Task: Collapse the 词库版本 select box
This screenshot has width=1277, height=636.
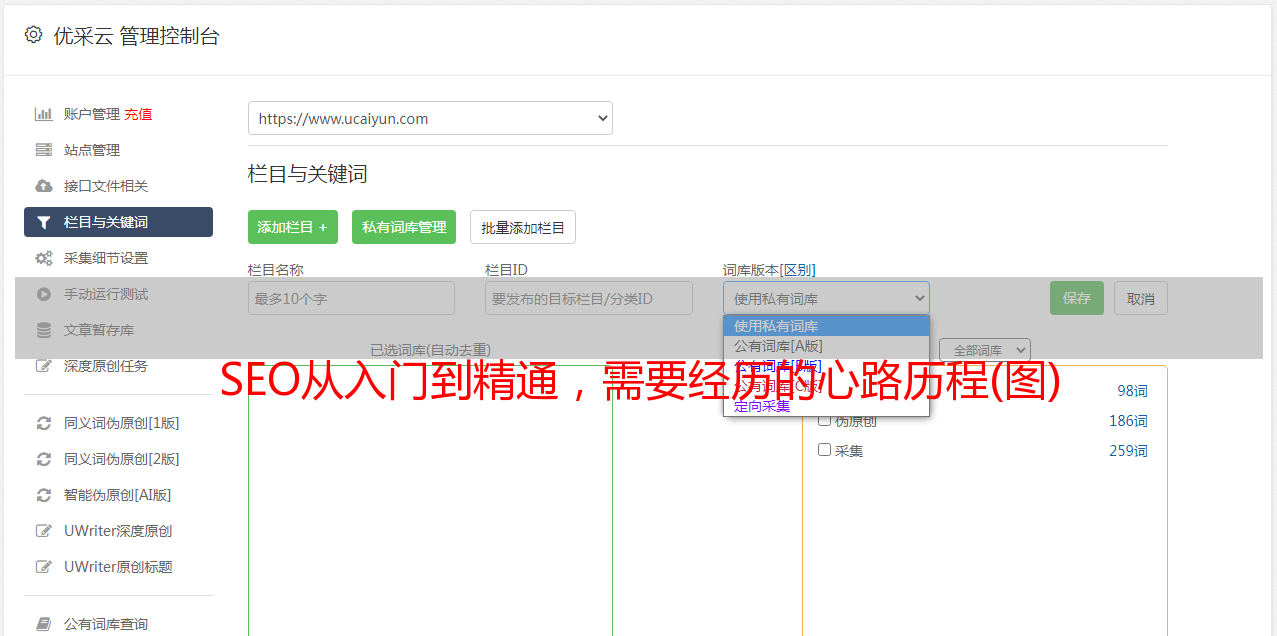Action: tap(826, 298)
